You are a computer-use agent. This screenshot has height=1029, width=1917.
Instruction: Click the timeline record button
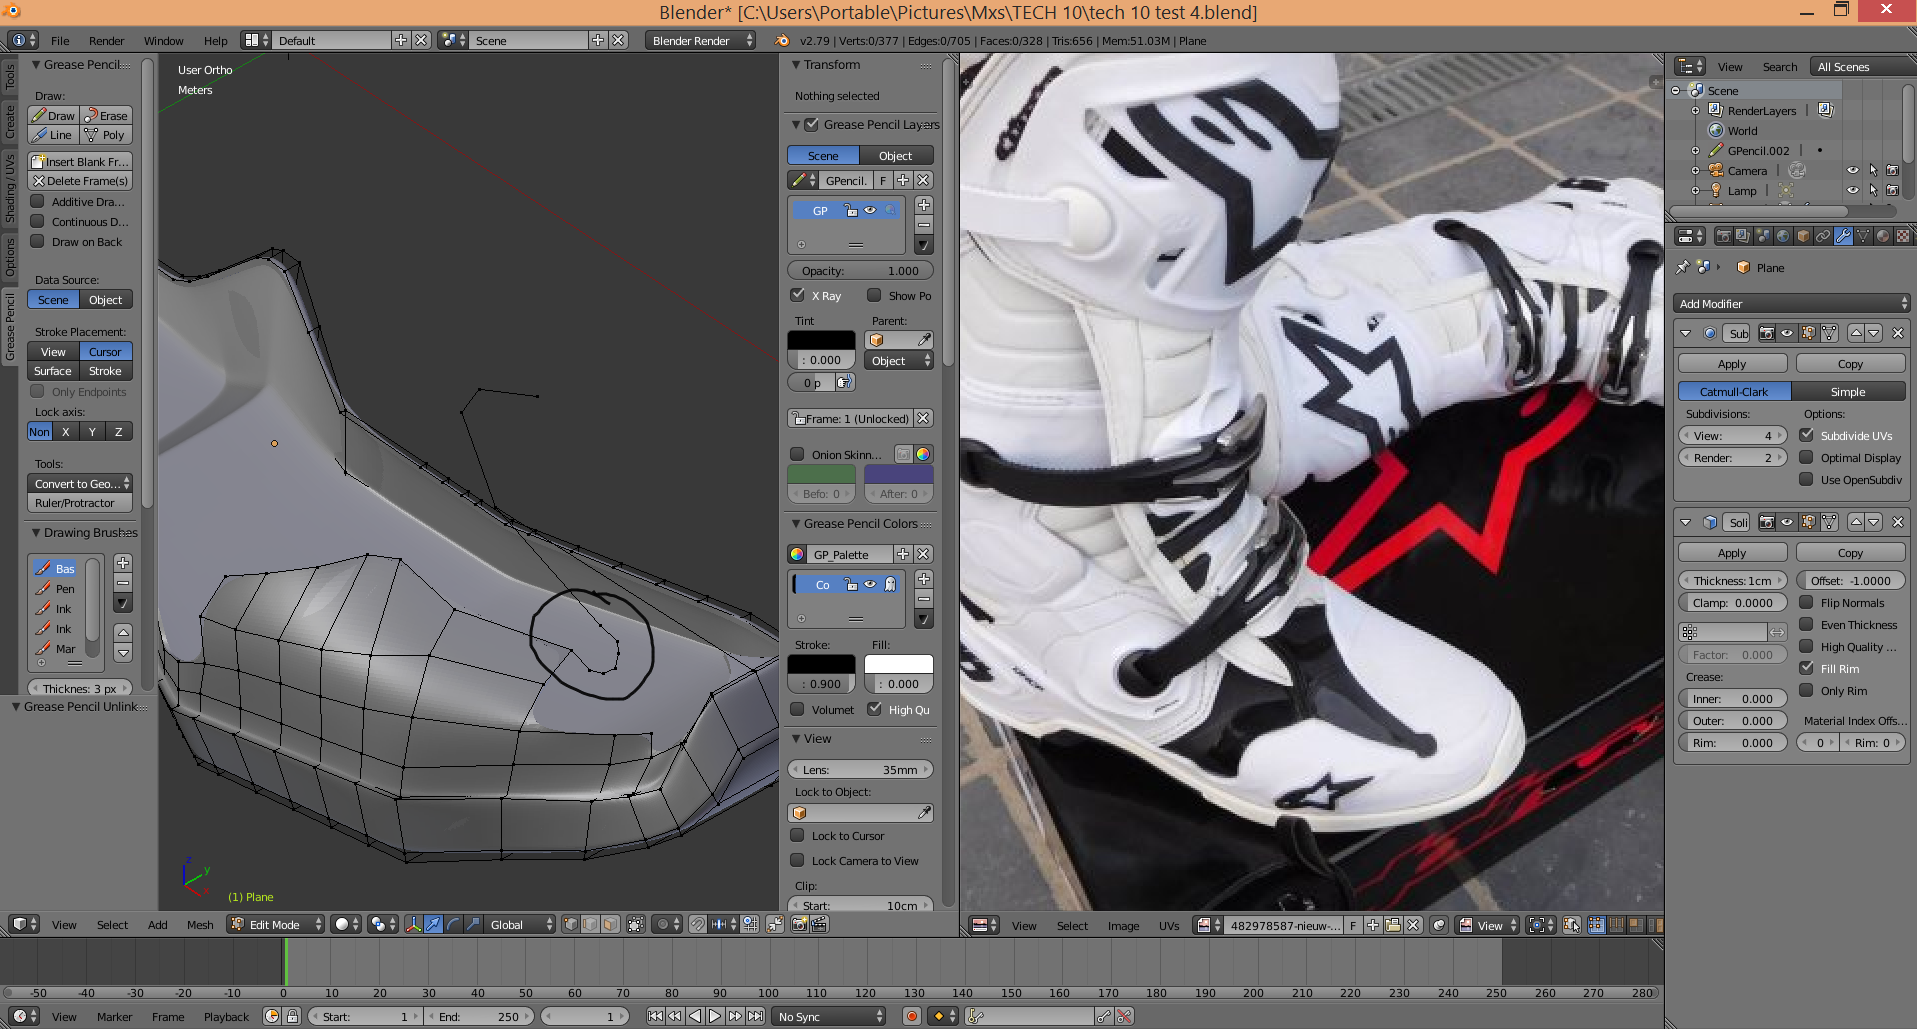click(911, 1016)
